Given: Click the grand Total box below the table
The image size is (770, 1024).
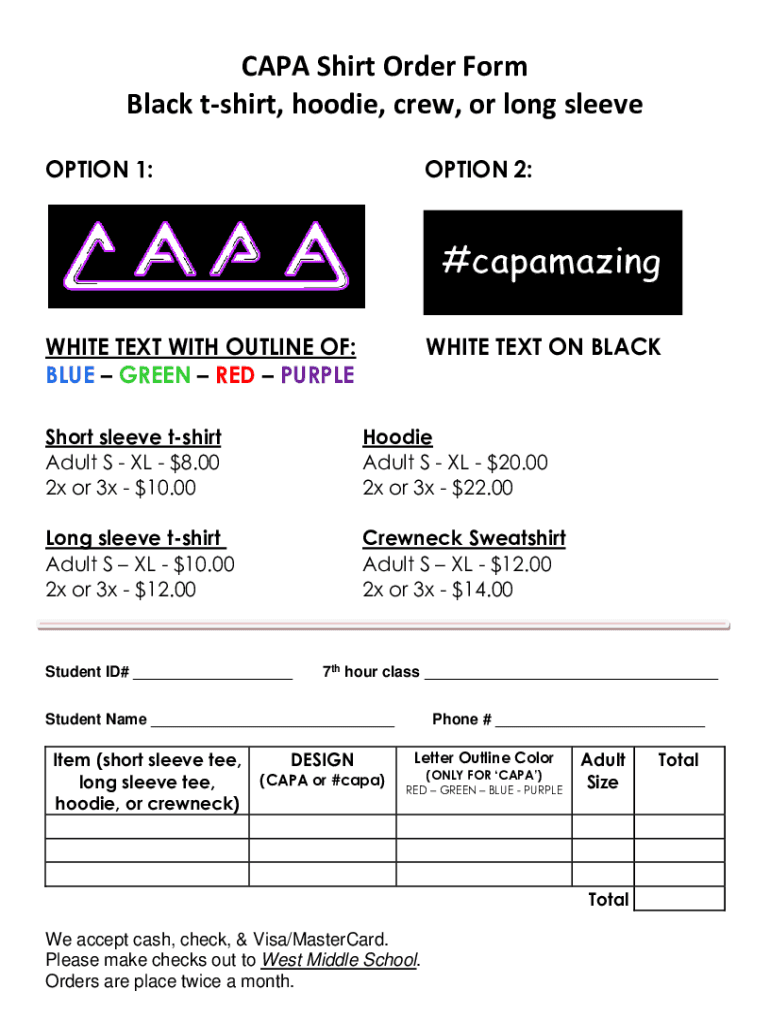Looking at the screenshot, I should (x=679, y=899).
